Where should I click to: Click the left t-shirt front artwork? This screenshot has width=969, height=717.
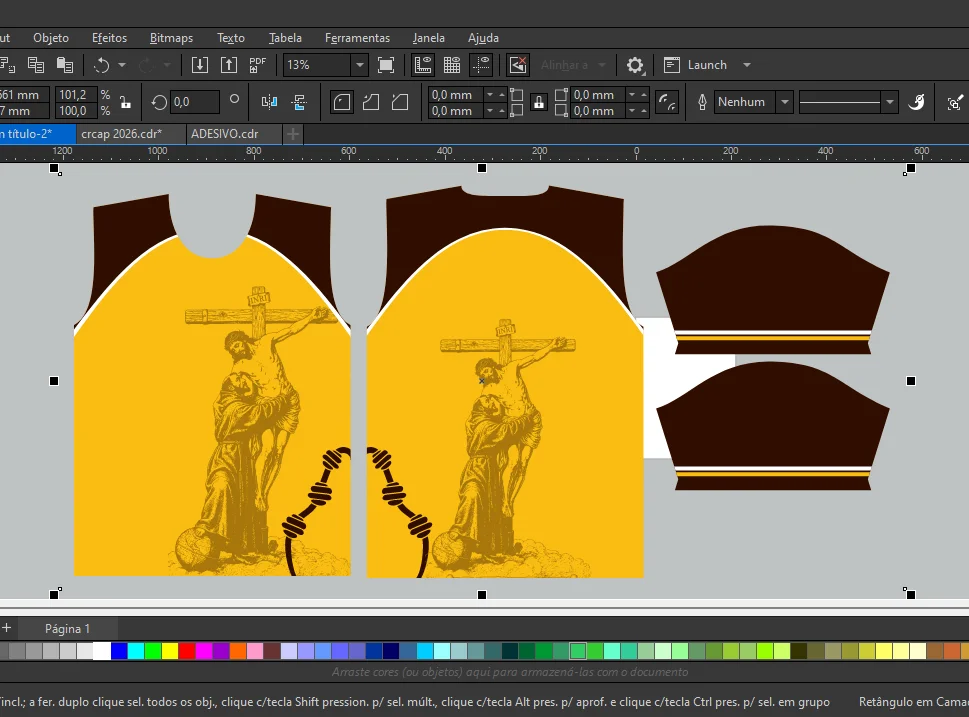[x=212, y=384]
